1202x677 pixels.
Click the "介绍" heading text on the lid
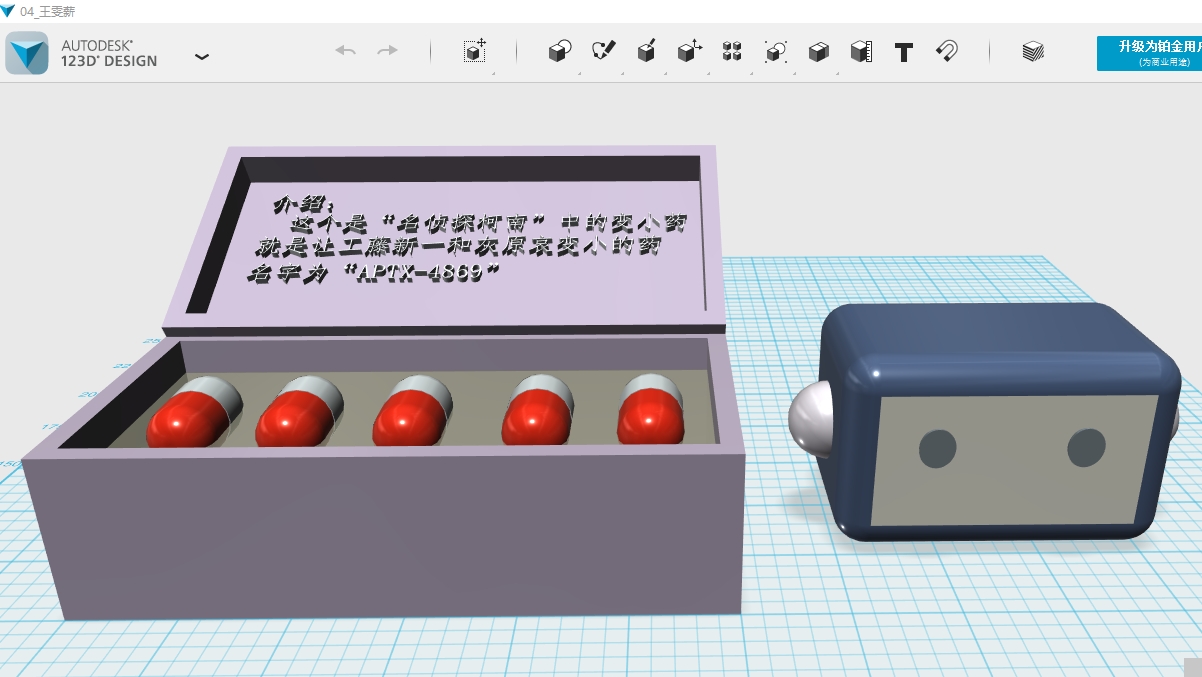301,205
